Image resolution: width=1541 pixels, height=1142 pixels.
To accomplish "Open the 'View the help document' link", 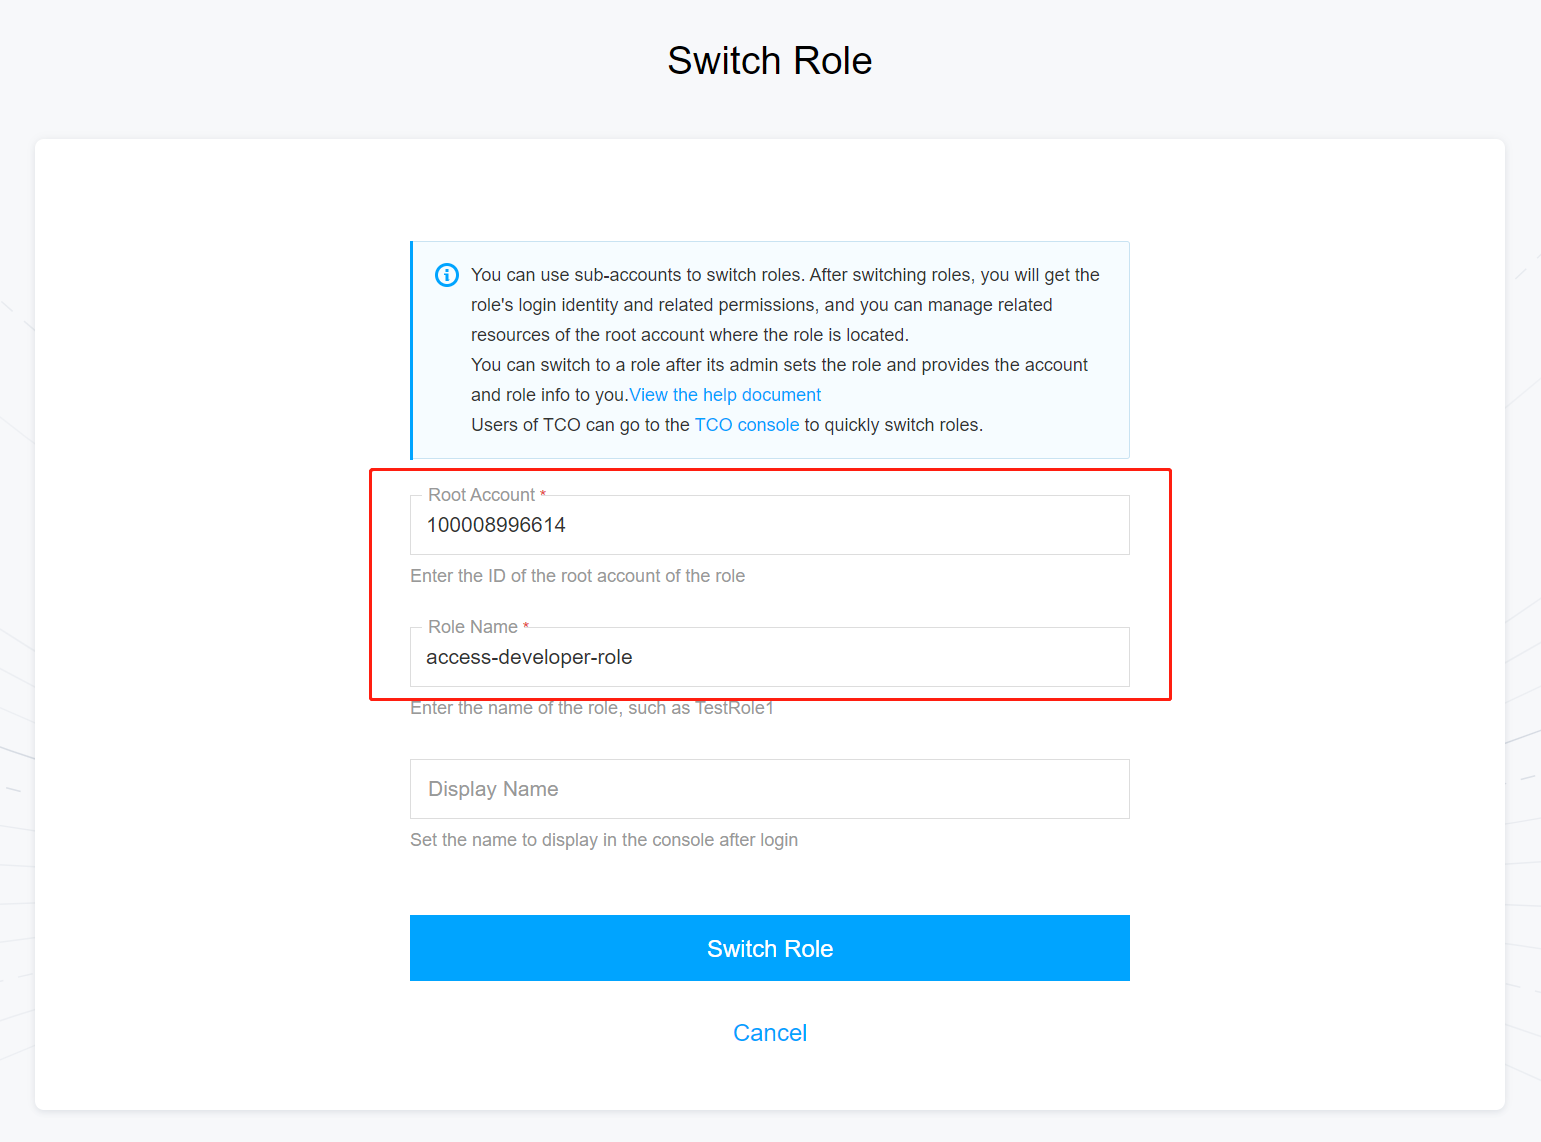I will click(x=725, y=395).
